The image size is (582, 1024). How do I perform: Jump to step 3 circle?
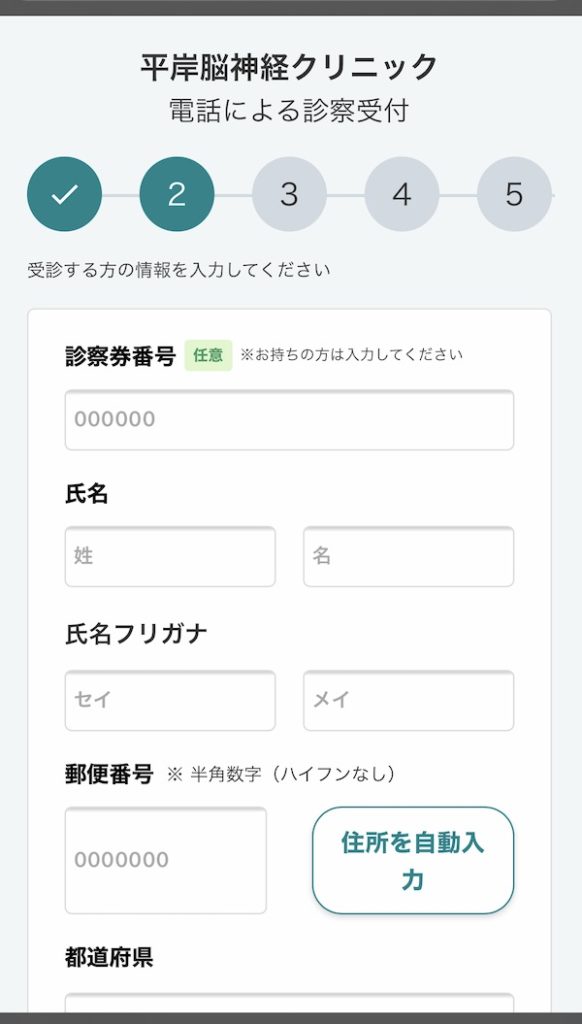point(289,194)
